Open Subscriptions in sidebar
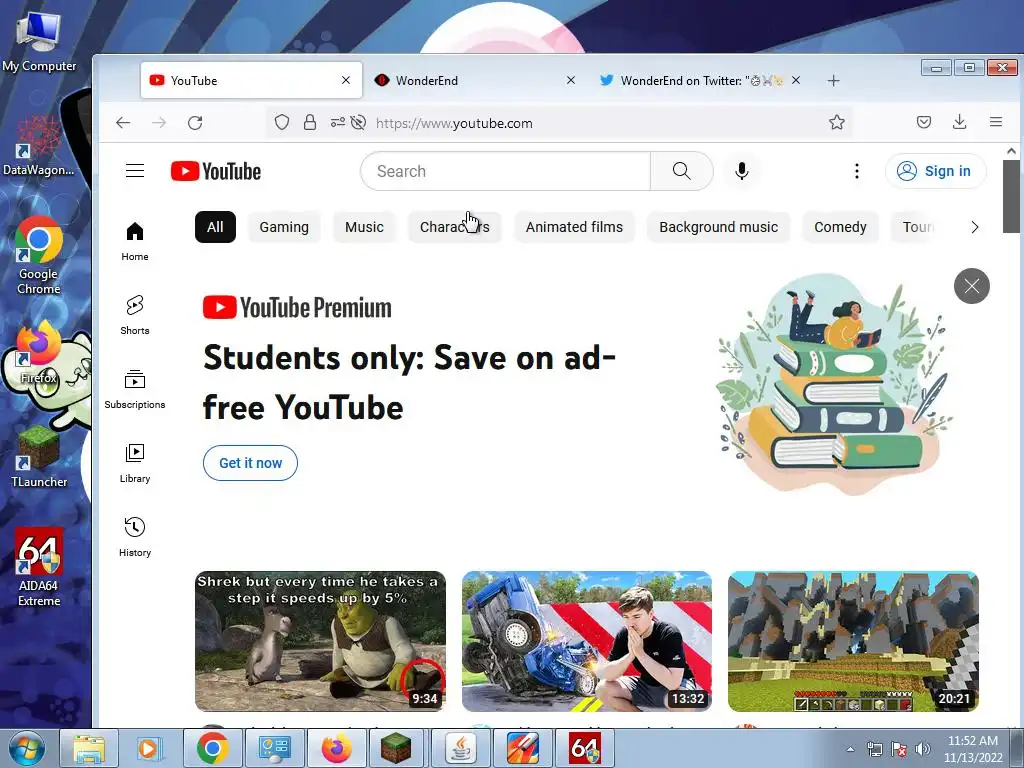The height and width of the screenshot is (768, 1024). pos(135,389)
